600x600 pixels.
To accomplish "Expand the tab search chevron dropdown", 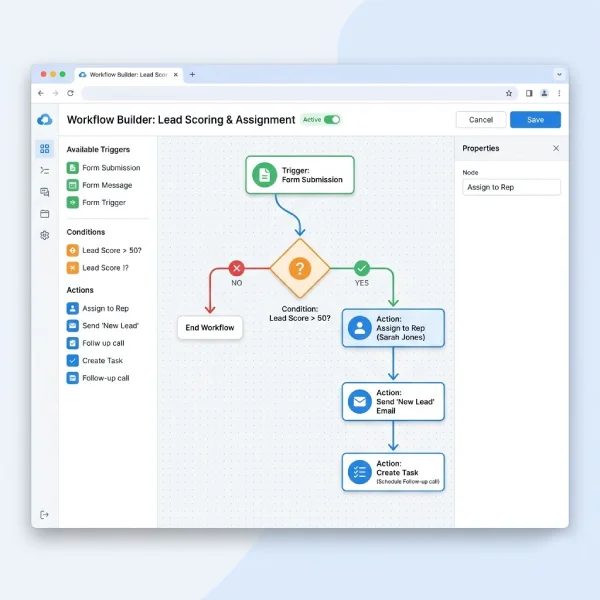I will [559, 75].
